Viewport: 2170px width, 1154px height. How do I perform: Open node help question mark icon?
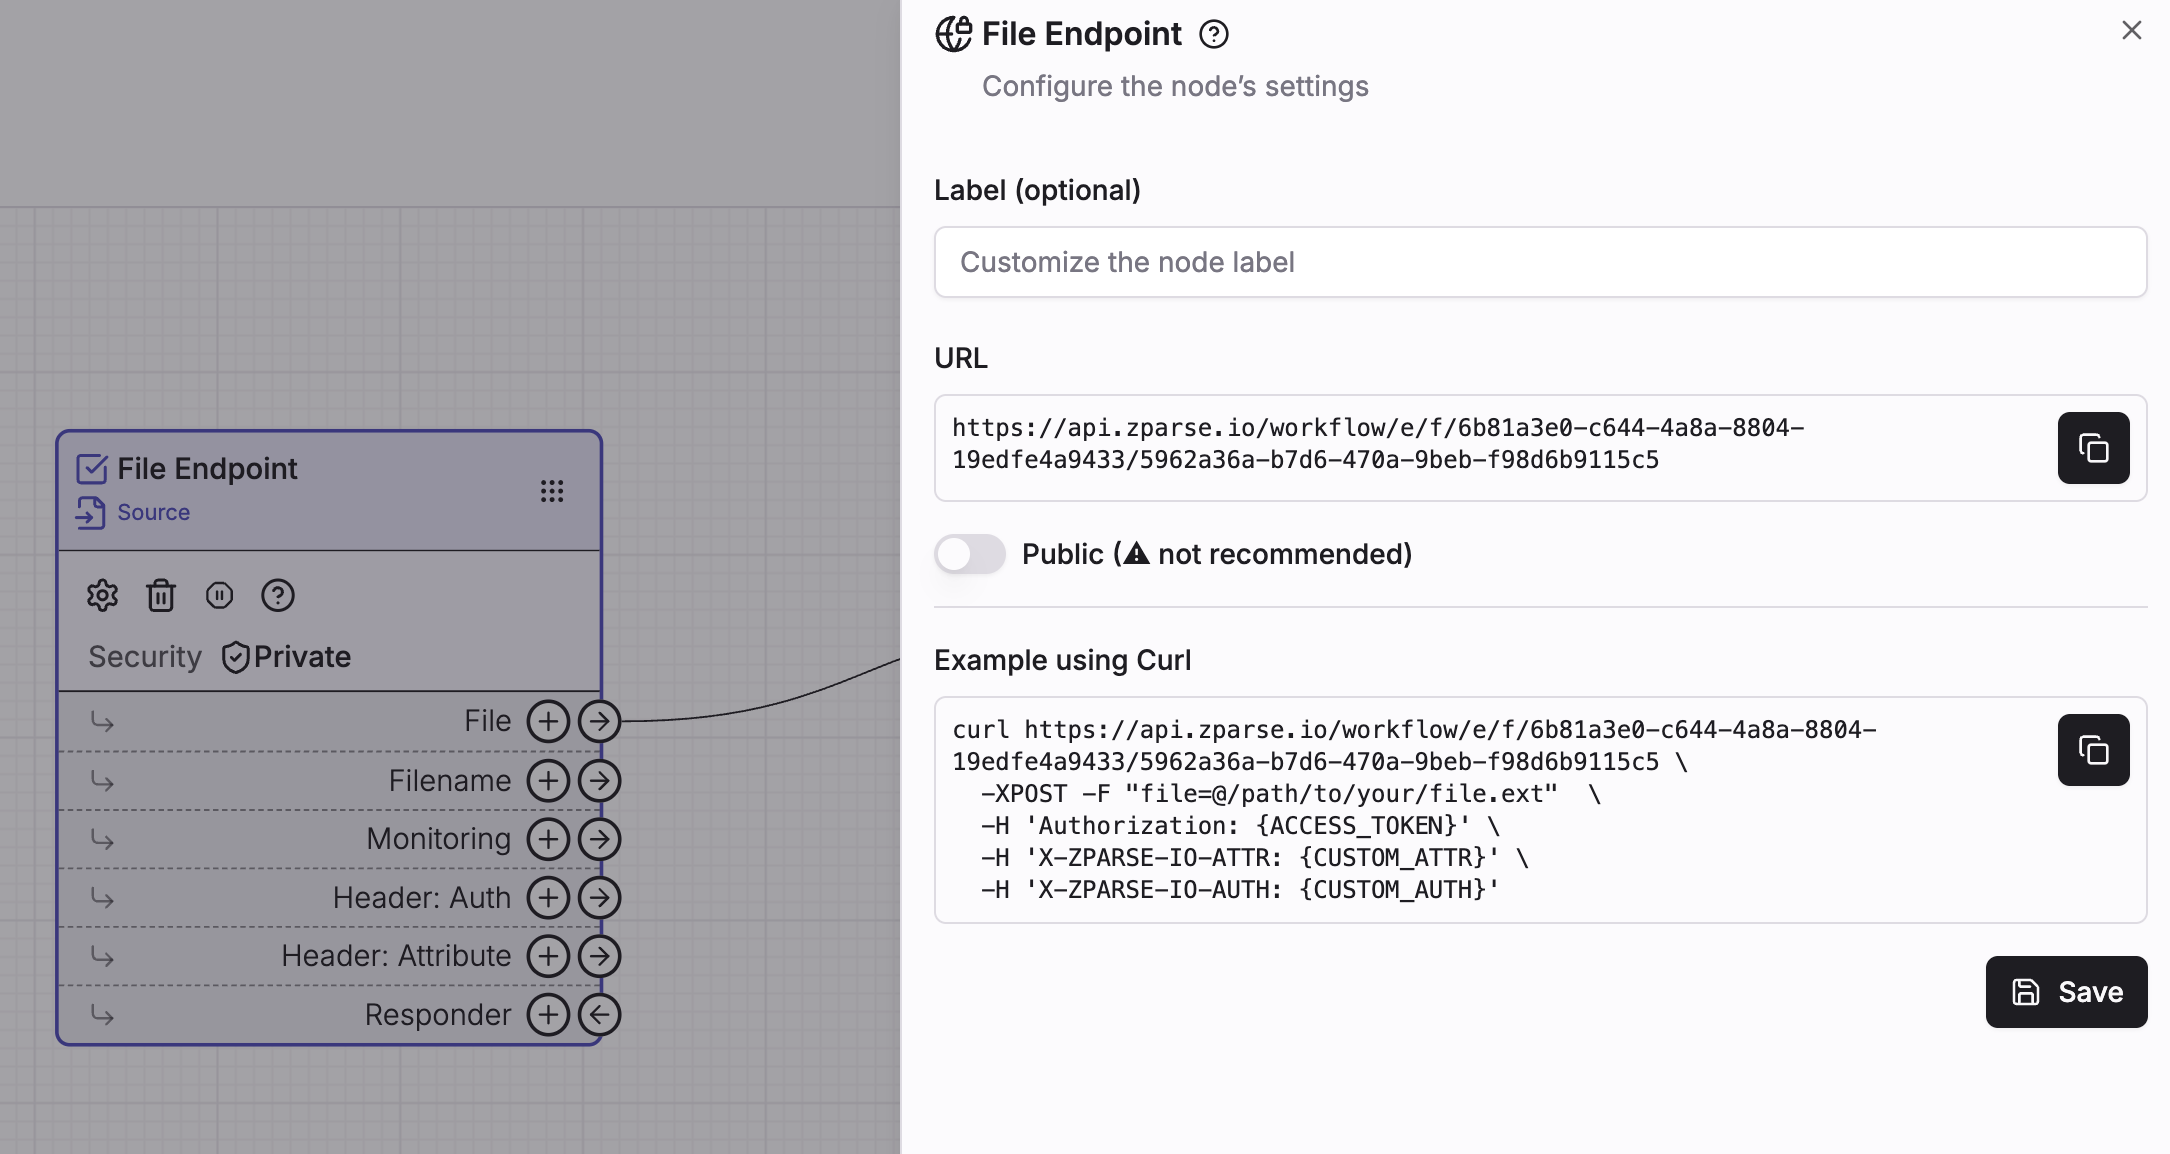(x=277, y=596)
